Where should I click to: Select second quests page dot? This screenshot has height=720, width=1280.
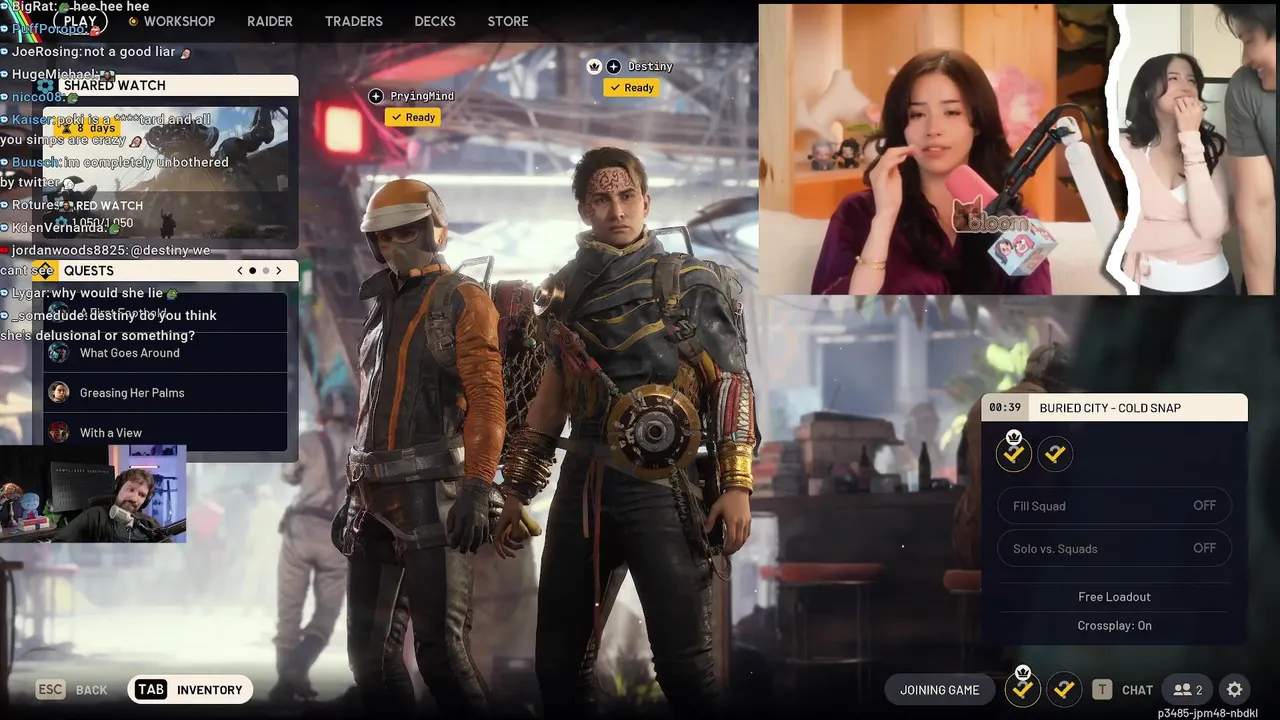266,271
